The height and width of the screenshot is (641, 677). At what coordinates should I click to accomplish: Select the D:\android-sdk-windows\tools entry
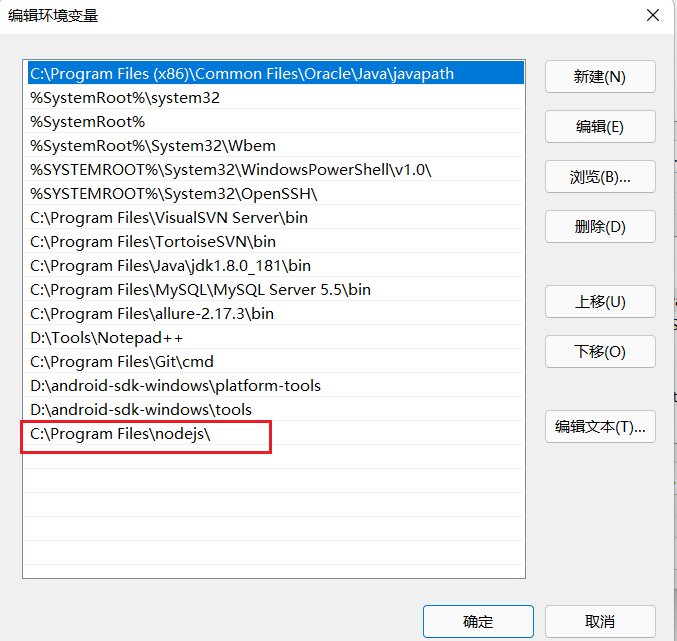[274, 409]
